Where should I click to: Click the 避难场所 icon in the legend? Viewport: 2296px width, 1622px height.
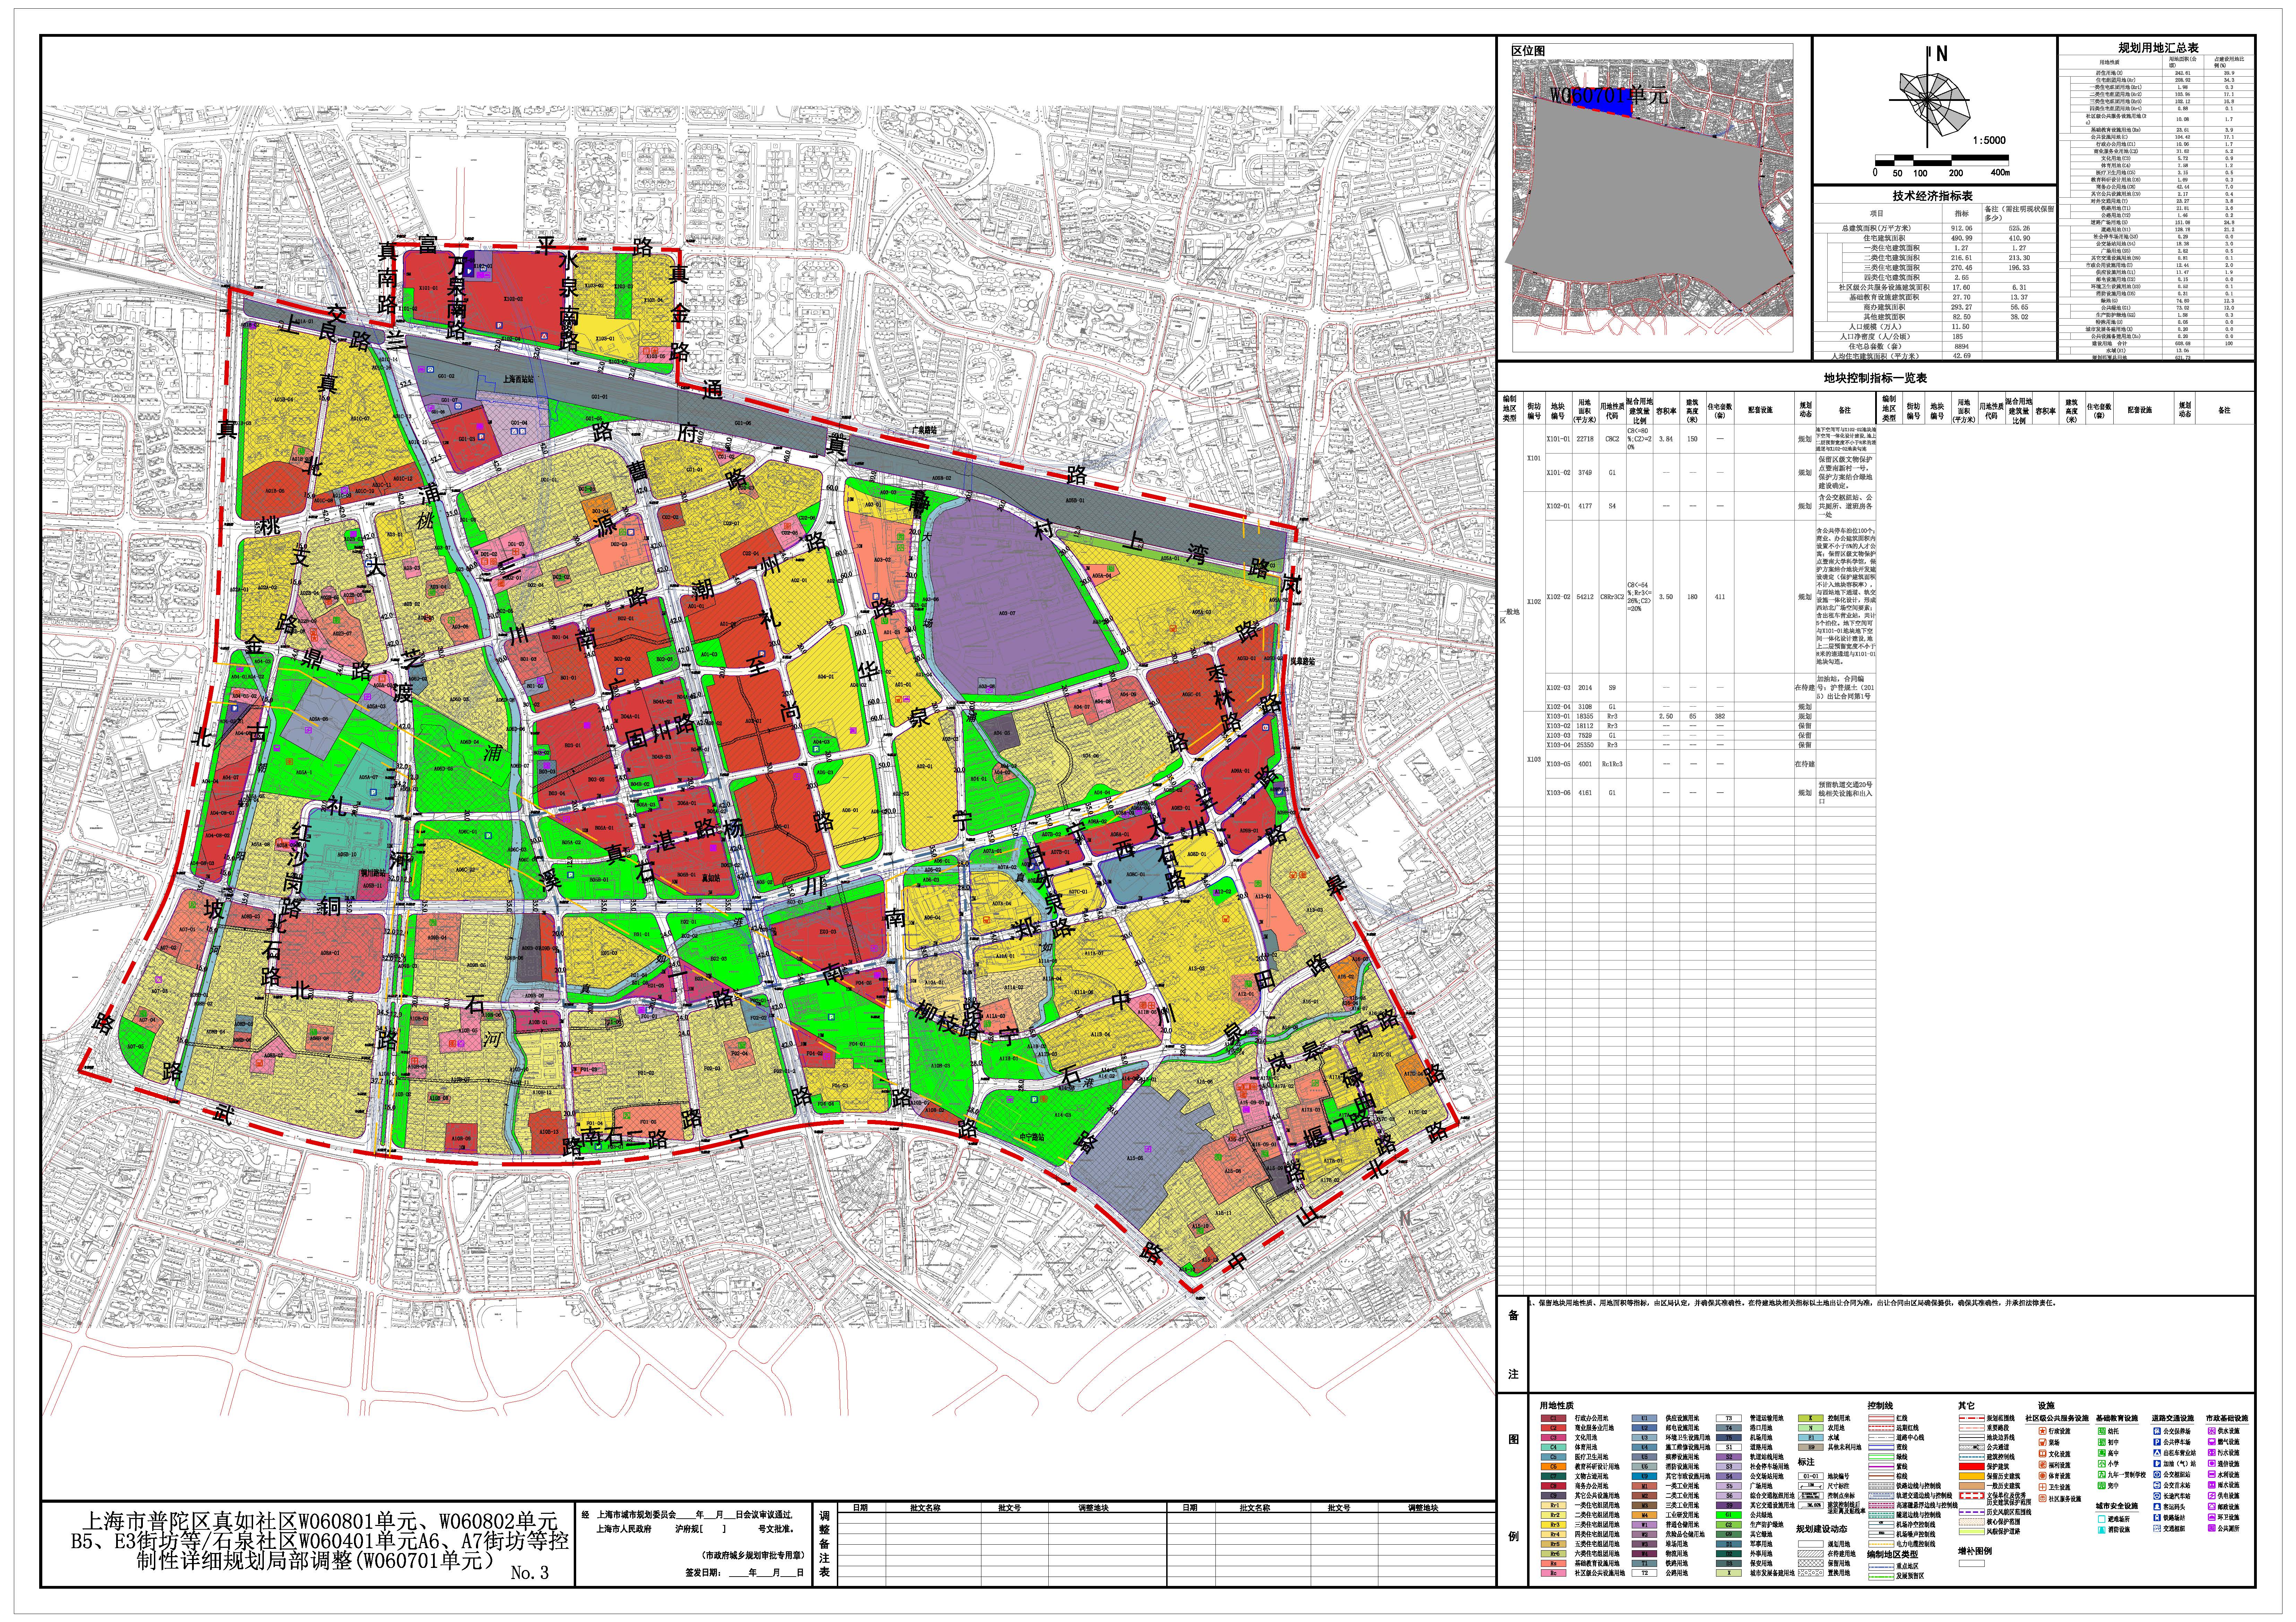click(x=2102, y=1519)
